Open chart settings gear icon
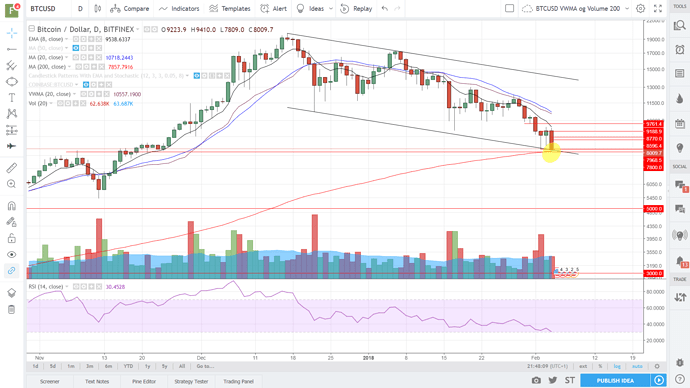Screen dimensions: 690x388 [641, 8]
